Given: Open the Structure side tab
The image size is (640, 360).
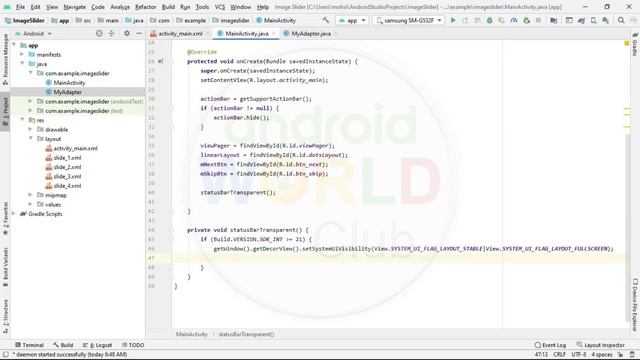Looking at the screenshot, I should 5,316.
